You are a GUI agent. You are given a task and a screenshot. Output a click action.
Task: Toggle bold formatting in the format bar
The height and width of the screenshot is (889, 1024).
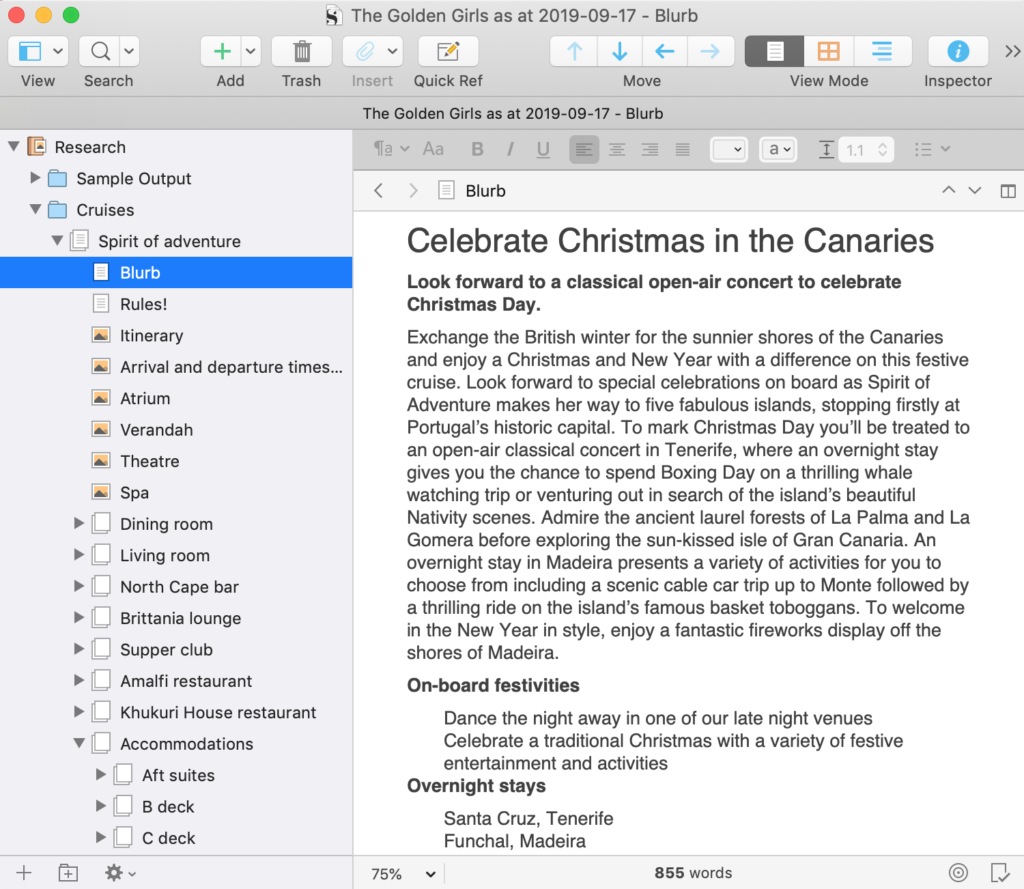tap(477, 148)
